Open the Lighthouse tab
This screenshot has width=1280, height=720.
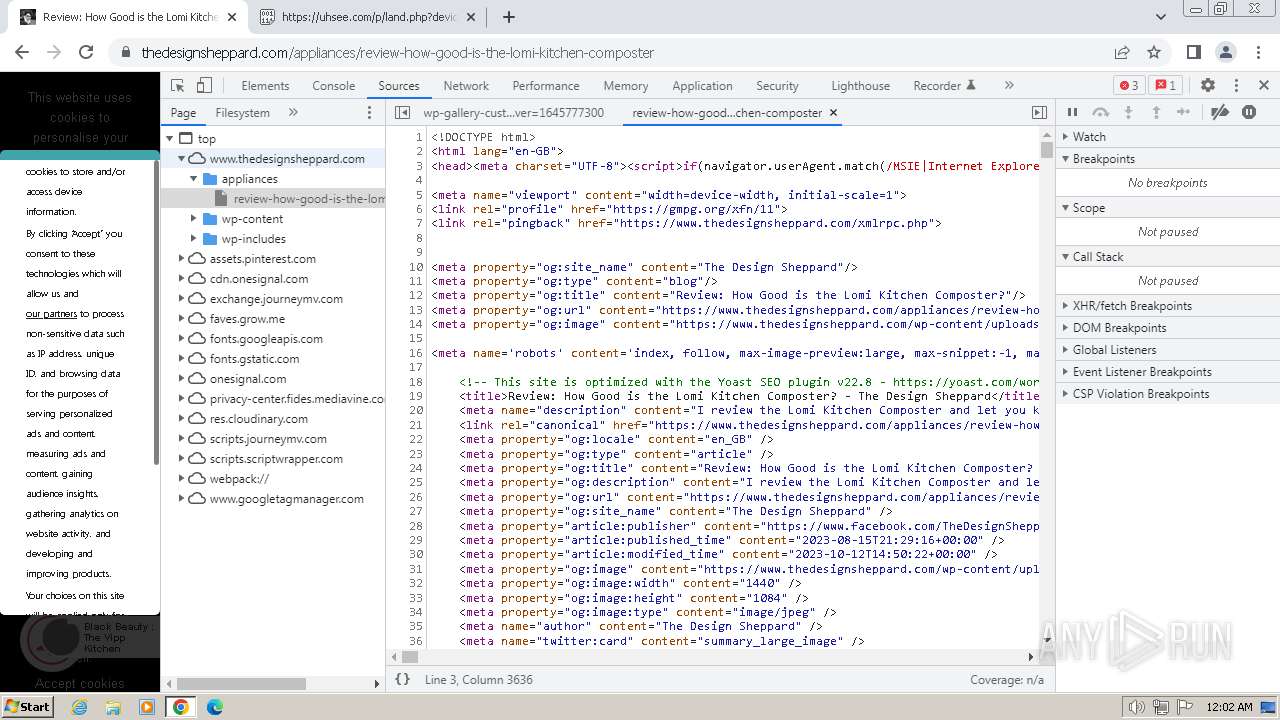860,86
